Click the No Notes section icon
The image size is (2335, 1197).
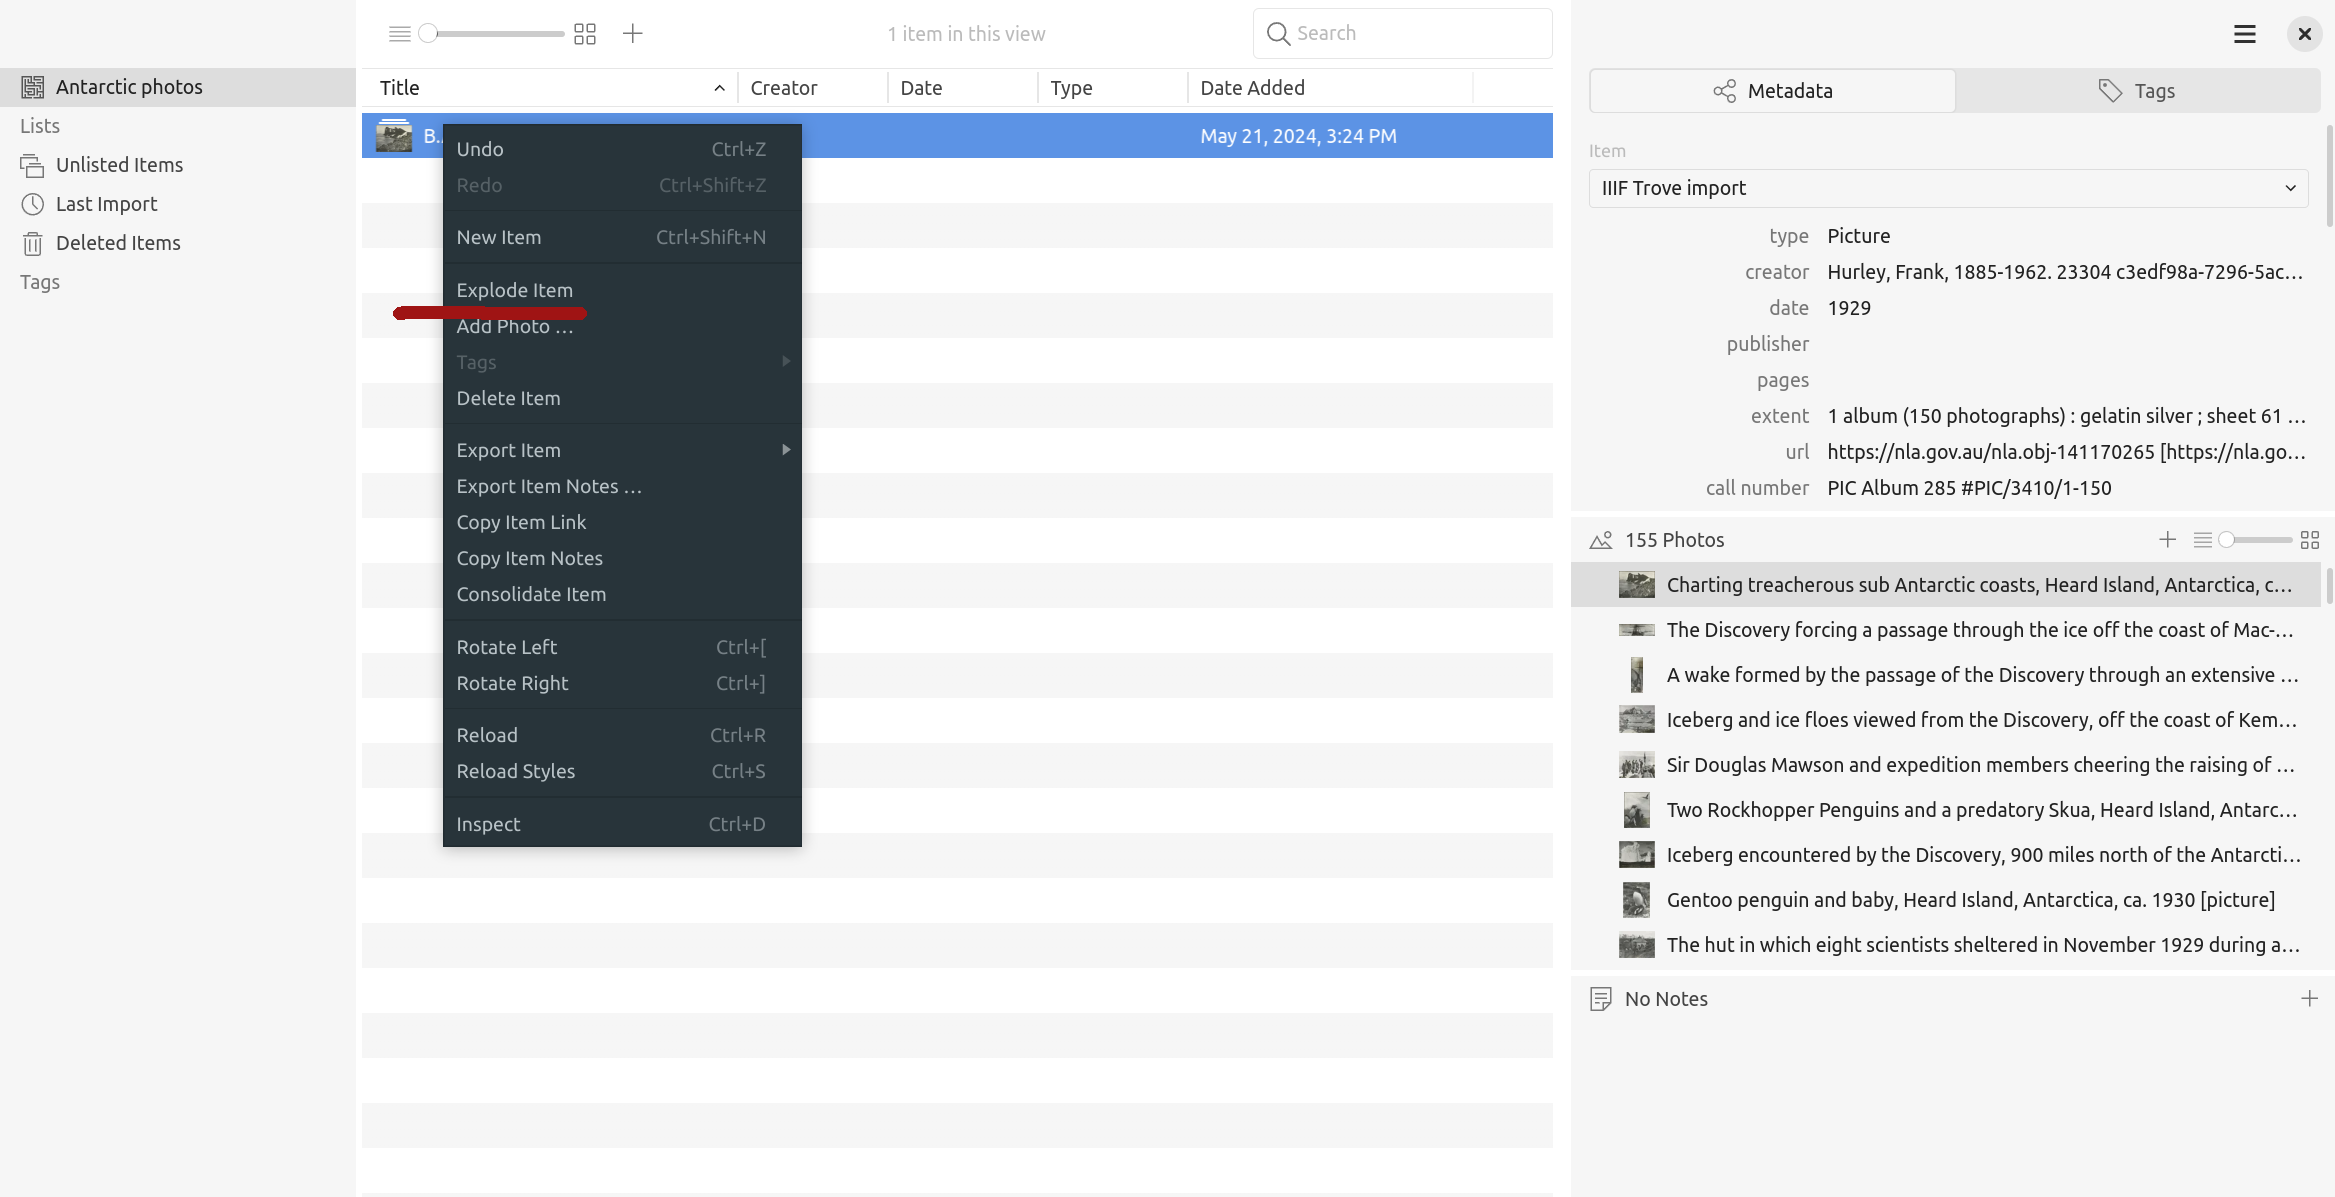[1601, 999]
